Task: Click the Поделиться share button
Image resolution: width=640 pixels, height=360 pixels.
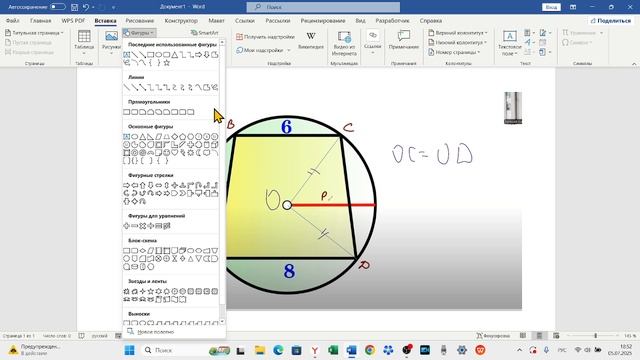Action: click(x=611, y=20)
